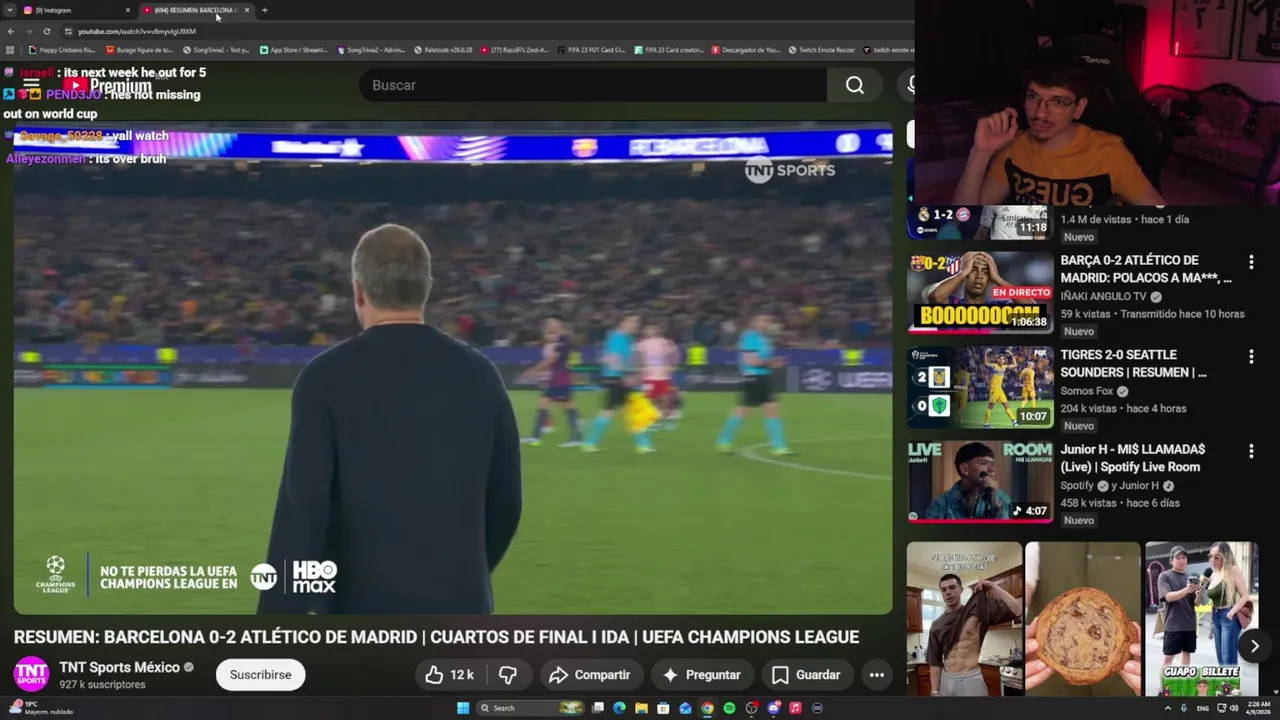Screen dimensions: 1280x720
Task: Open TNT Sports México channel avatar
Action: tap(31, 674)
